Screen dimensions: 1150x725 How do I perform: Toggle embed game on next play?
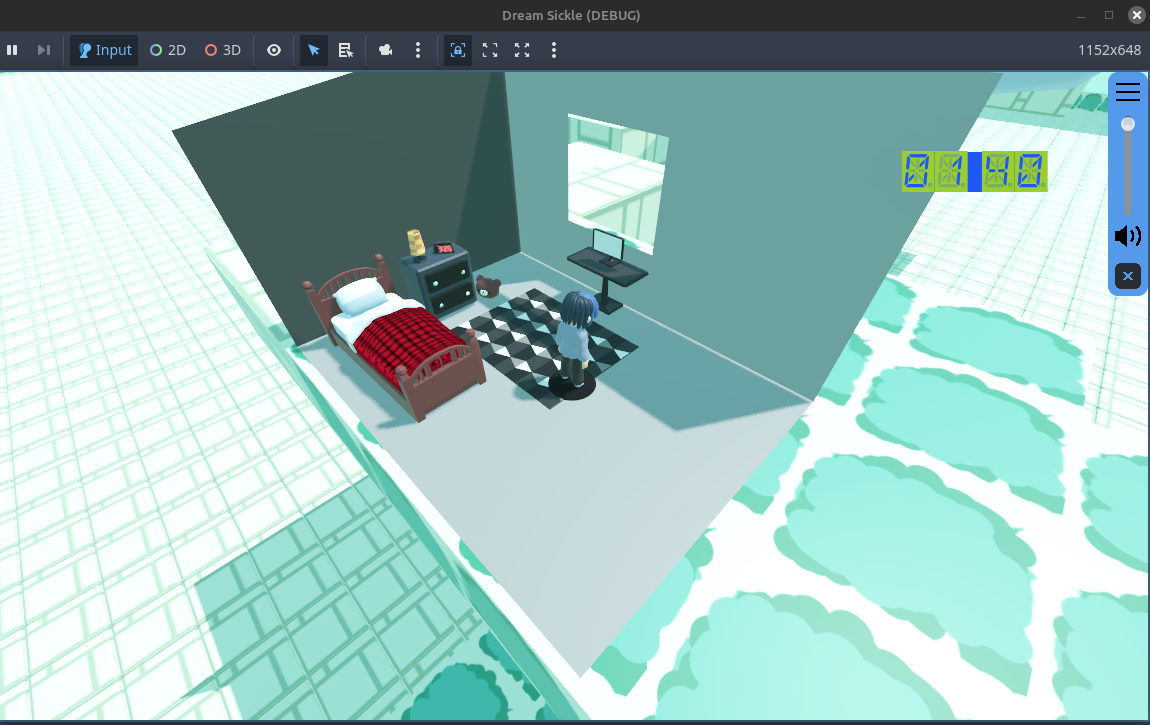pos(458,50)
